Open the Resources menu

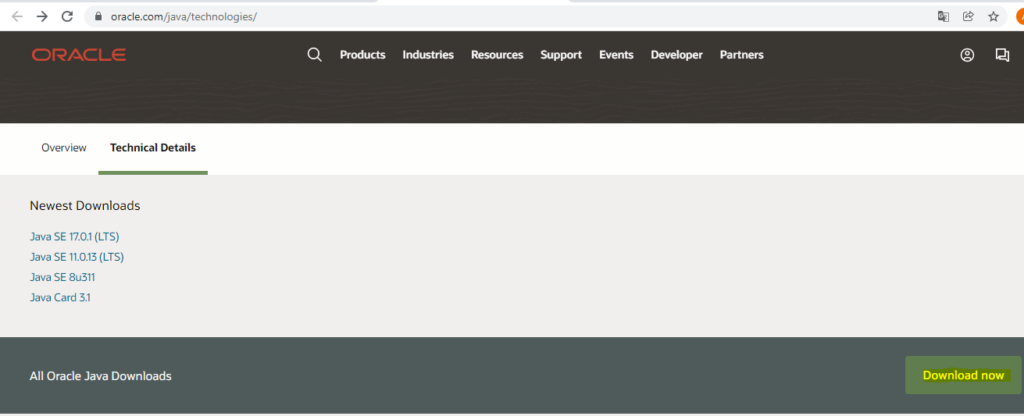[497, 55]
